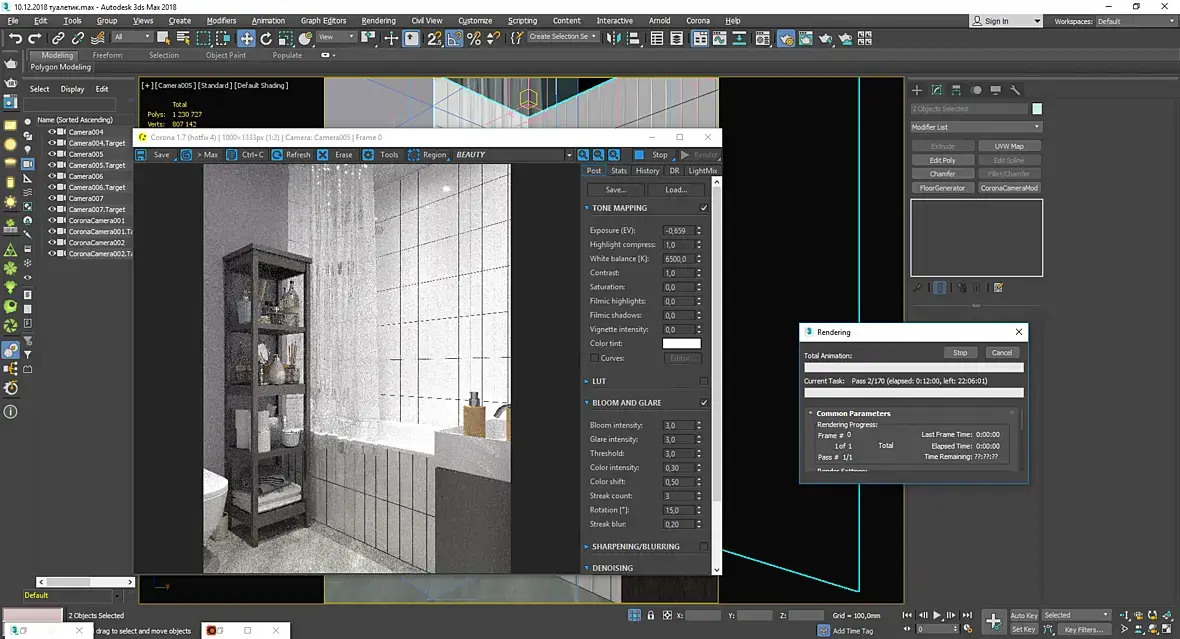The width and height of the screenshot is (1180, 639).
Task: Click the Undo arrow in main toolbar
Action: (x=15, y=38)
